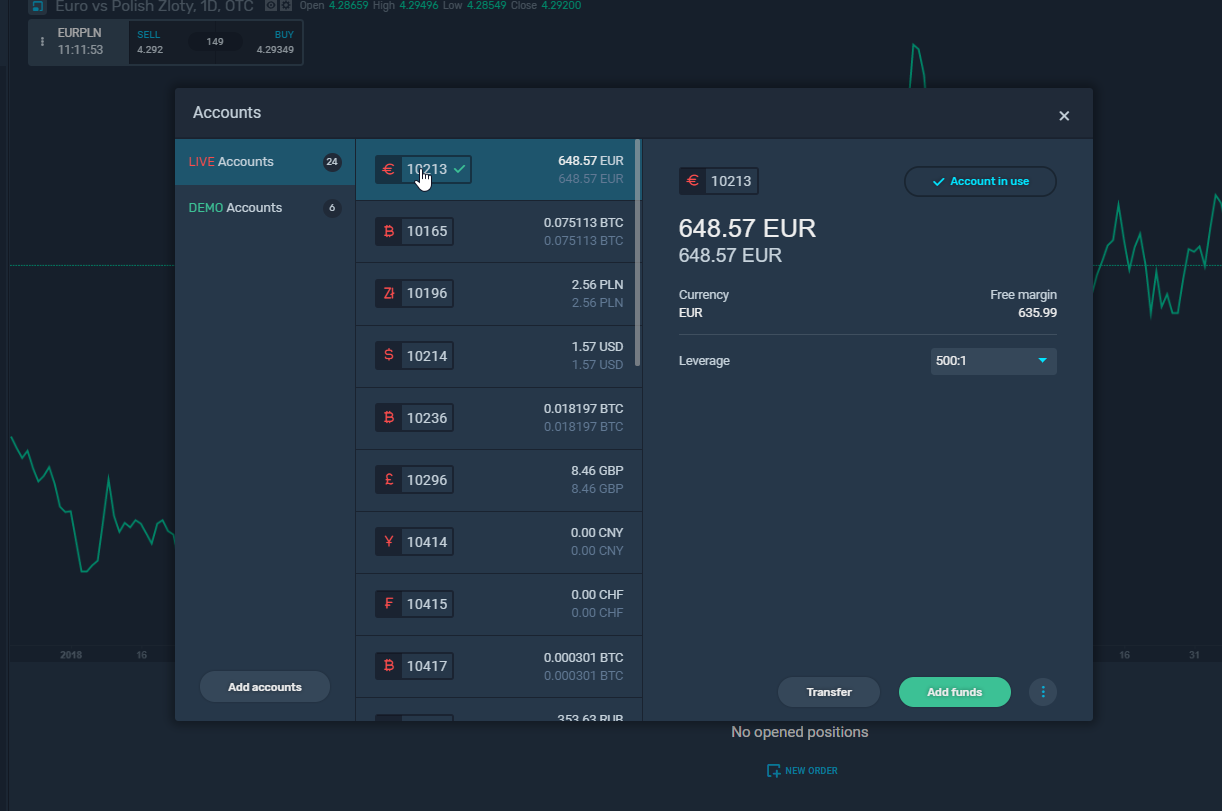Open the three-dot more options menu beside Add funds
This screenshot has height=811, width=1222.
(1043, 692)
